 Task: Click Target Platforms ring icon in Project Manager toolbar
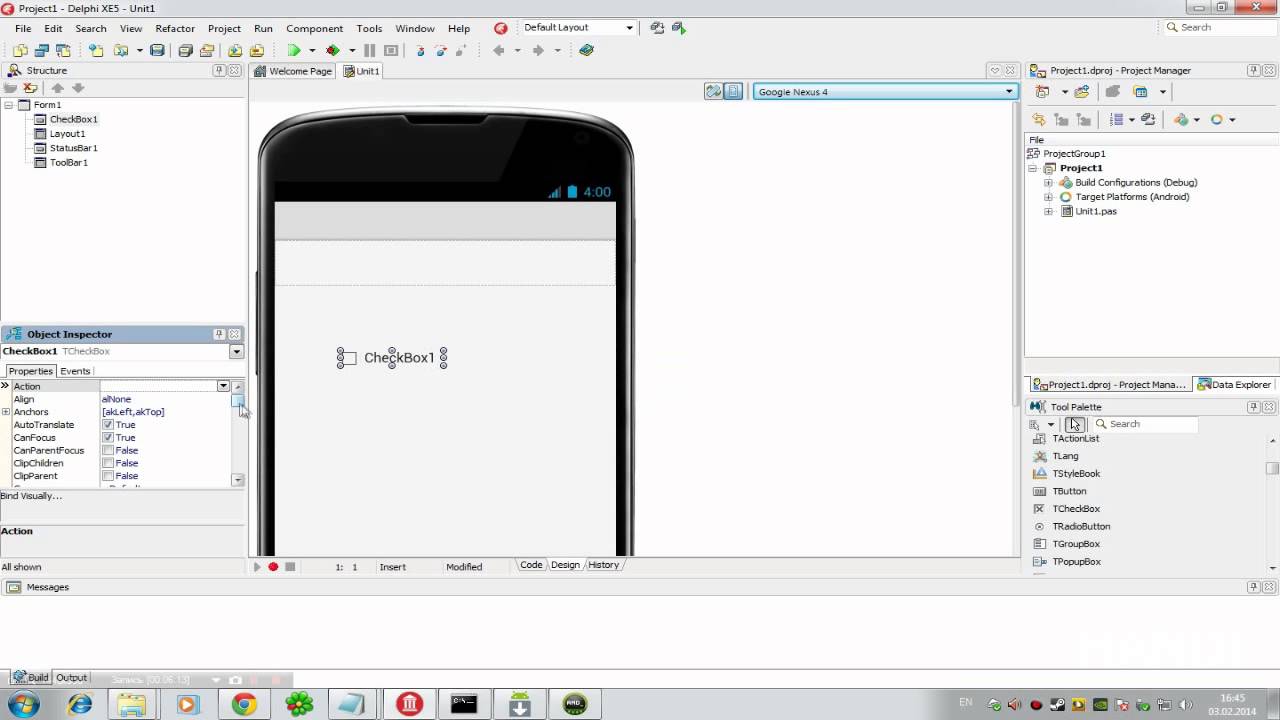pos(1217,119)
